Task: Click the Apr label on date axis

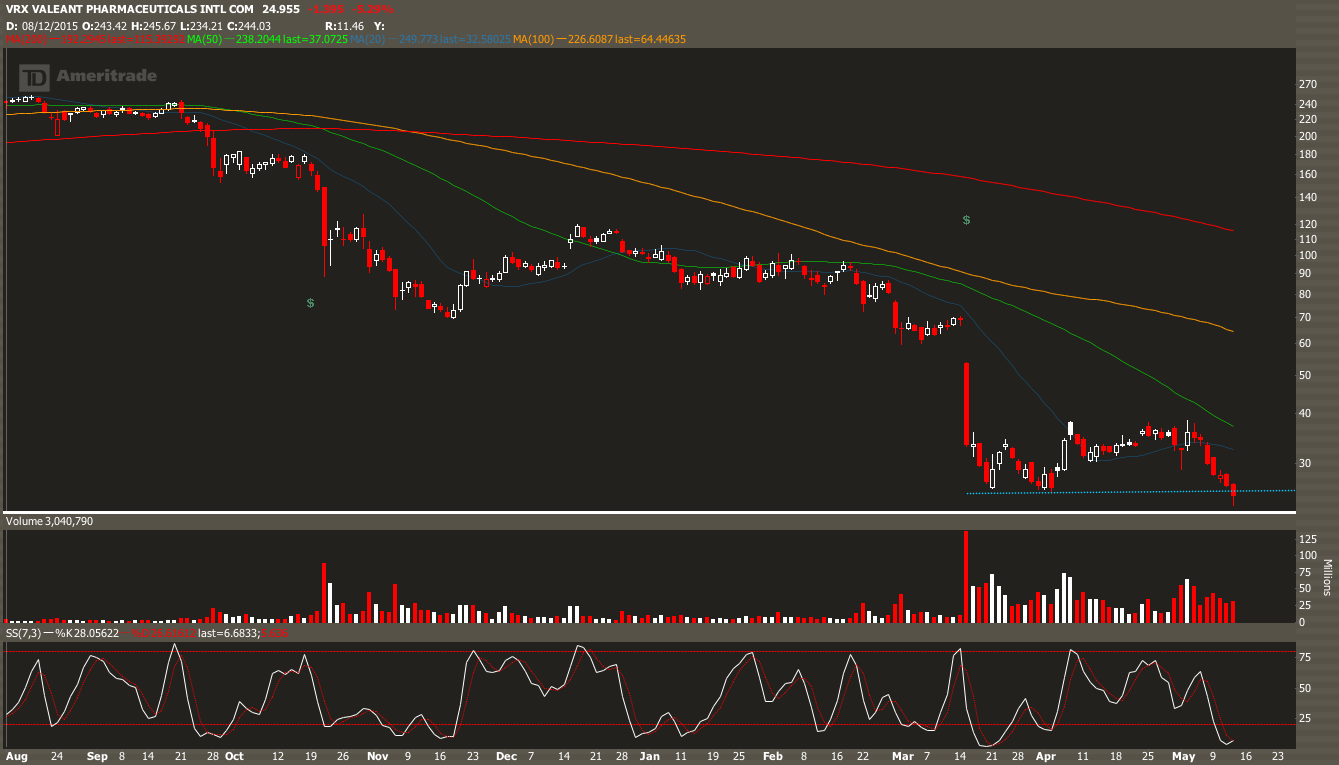Action: pos(1046,756)
